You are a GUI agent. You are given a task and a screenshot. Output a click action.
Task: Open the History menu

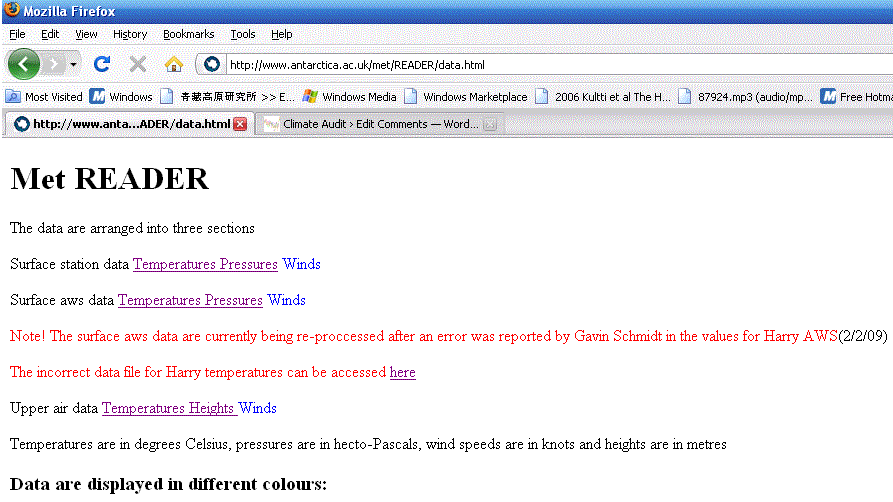pyautogui.click(x=130, y=34)
